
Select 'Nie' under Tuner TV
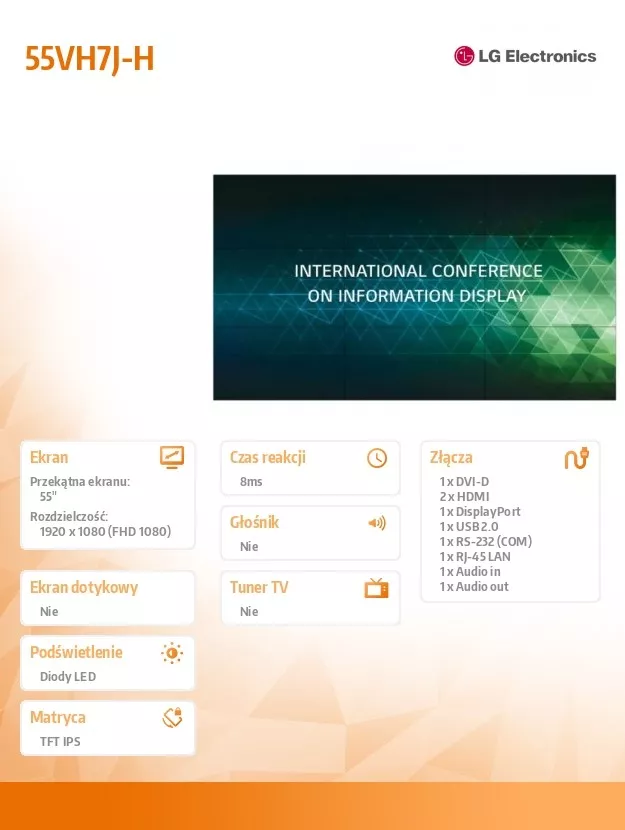coord(249,611)
